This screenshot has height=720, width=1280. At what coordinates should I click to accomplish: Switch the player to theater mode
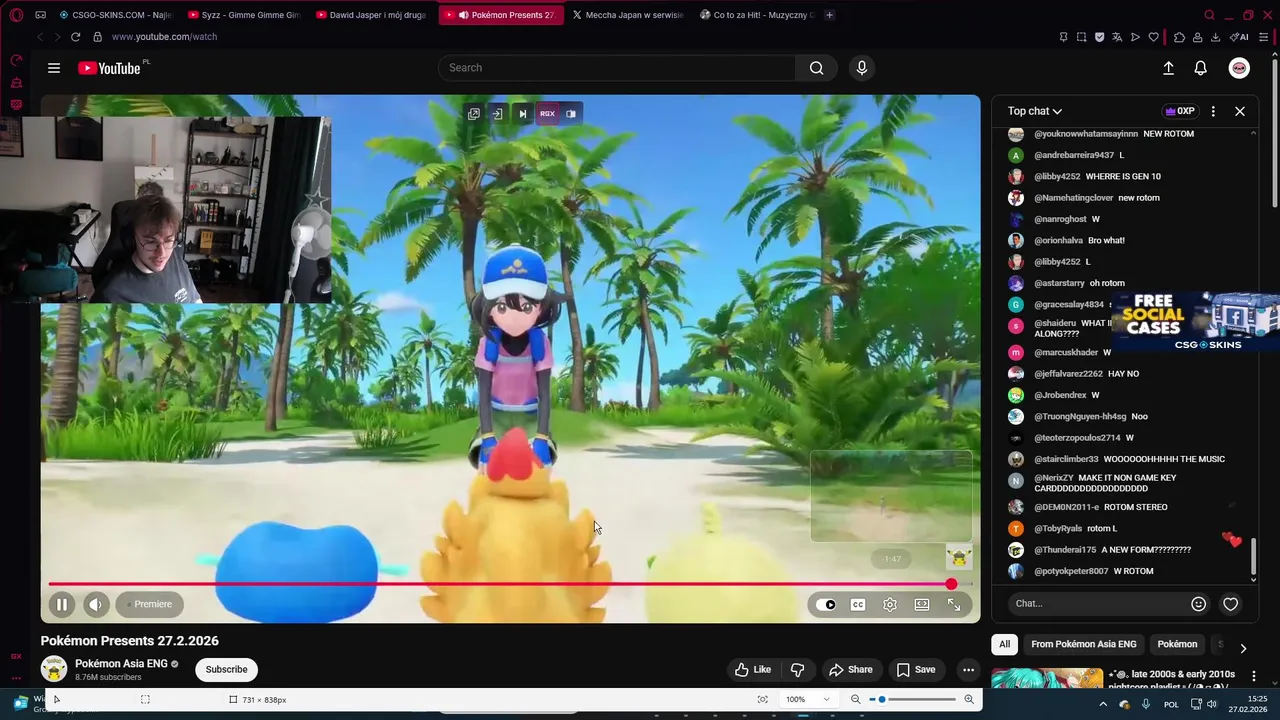coord(922,604)
